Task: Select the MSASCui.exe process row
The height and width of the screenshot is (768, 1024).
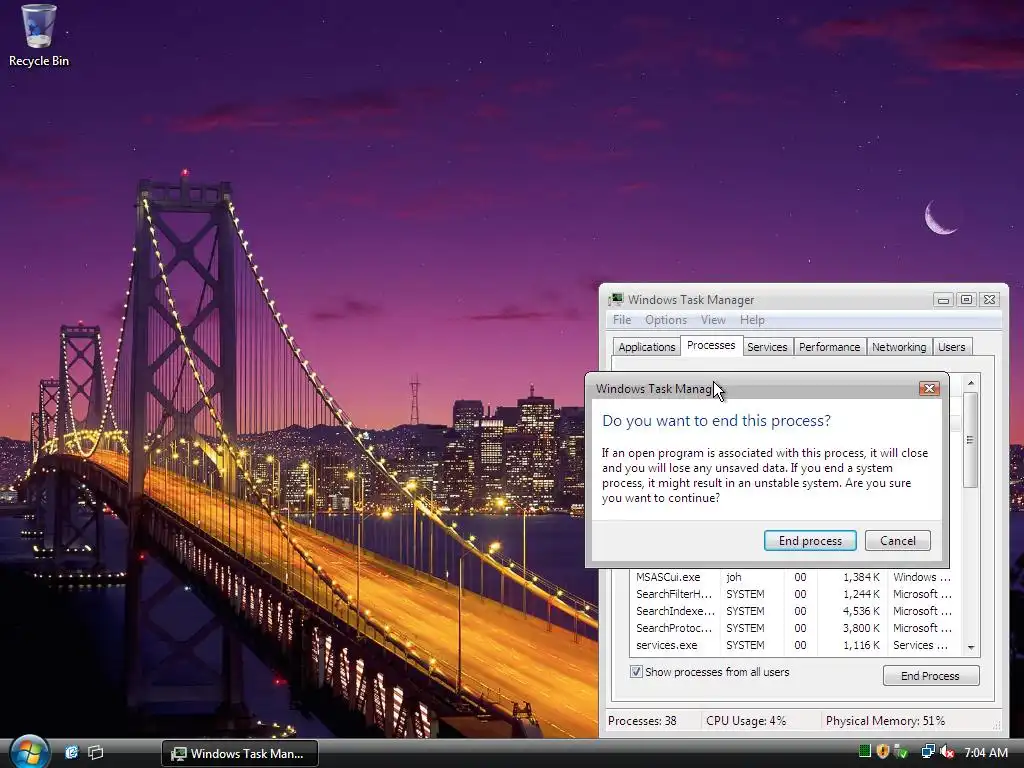Action: (793, 577)
